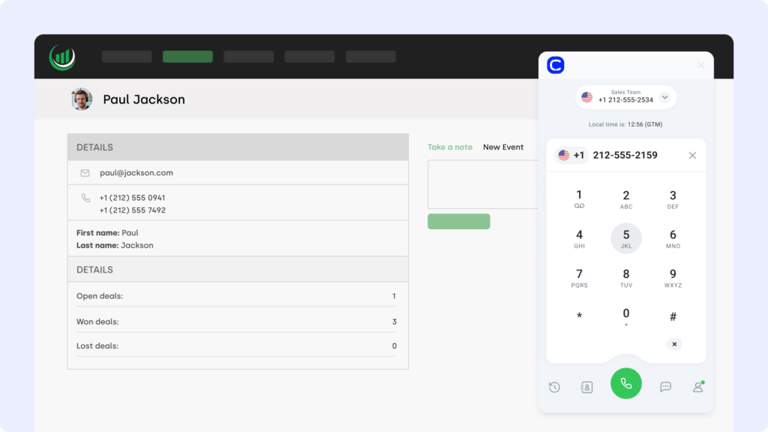Click the green CRM logo
The image size is (768, 432).
pyautogui.click(x=62, y=57)
